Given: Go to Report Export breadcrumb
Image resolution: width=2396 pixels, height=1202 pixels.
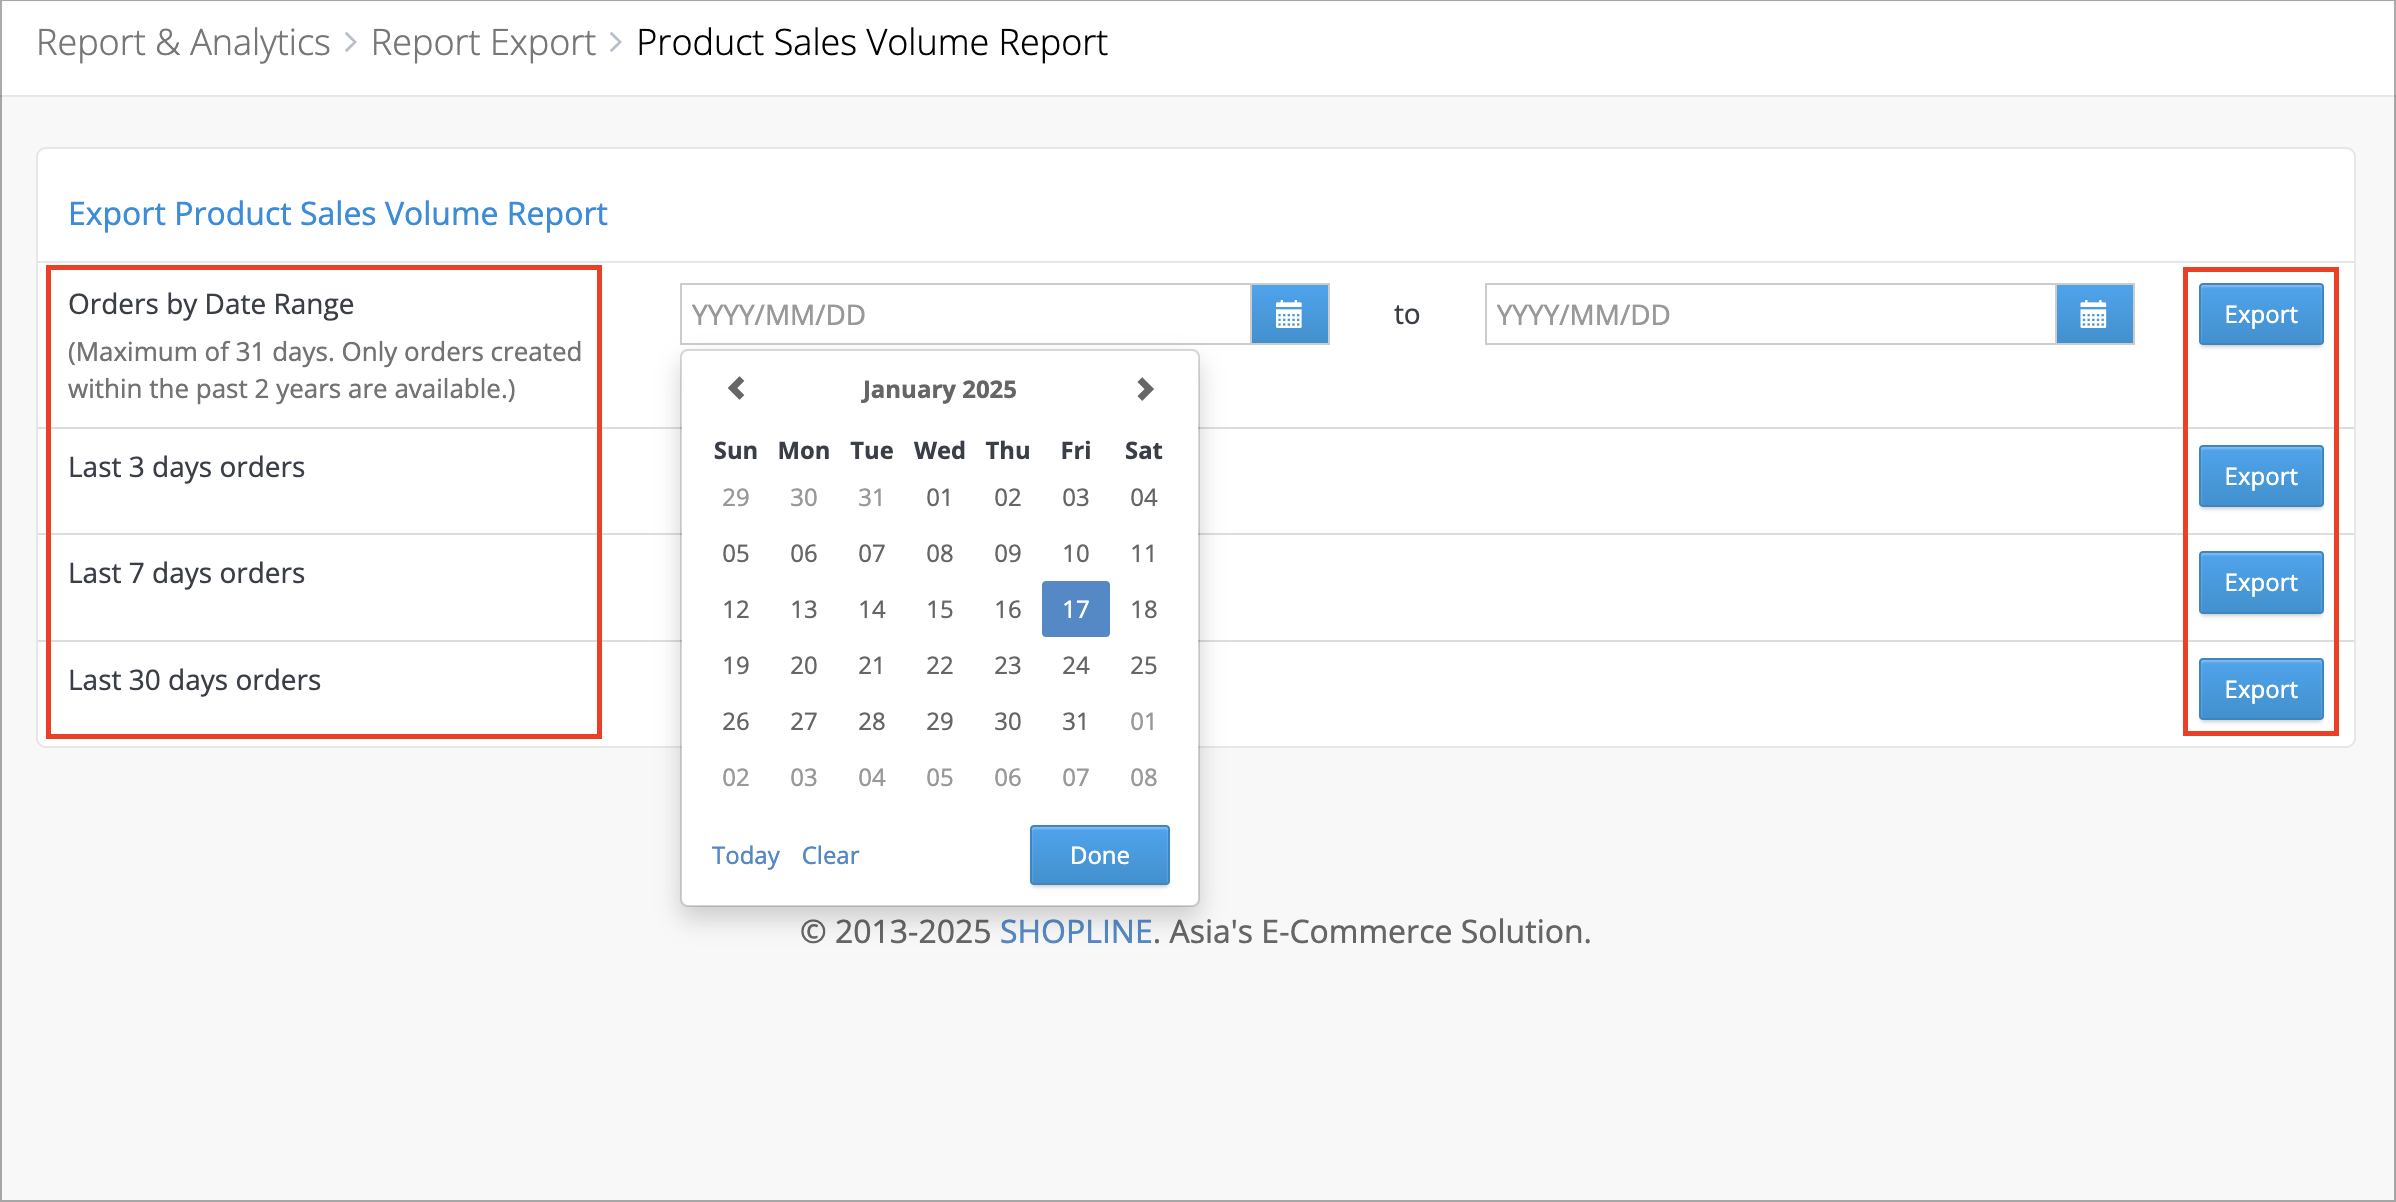Looking at the screenshot, I should coord(483,42).
